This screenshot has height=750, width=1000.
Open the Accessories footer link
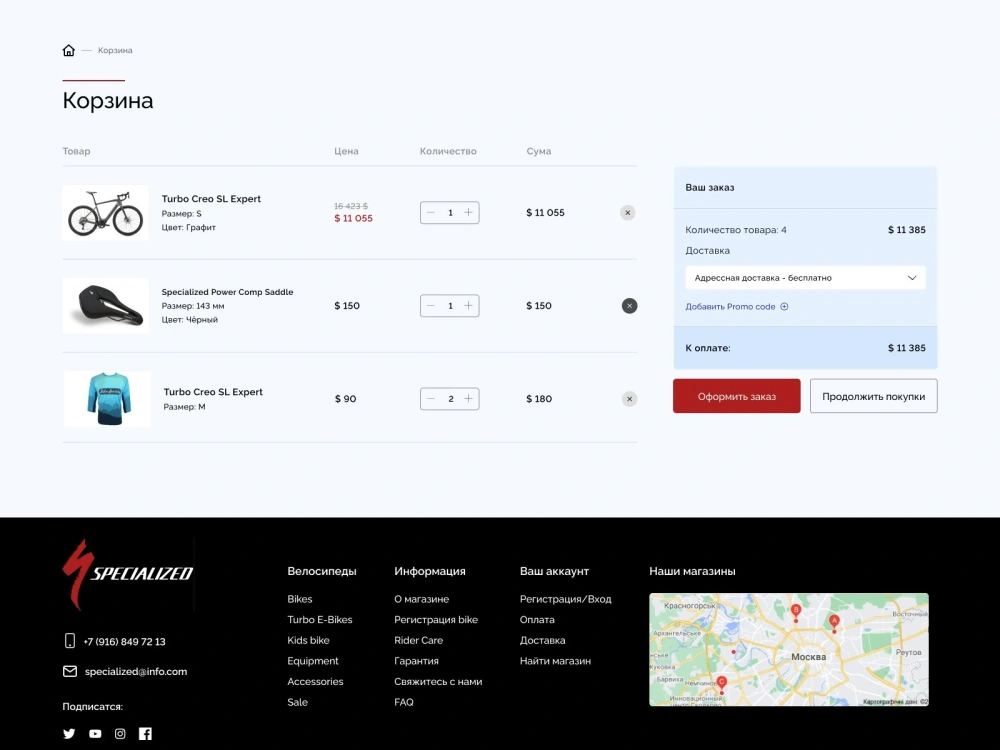[315, 682]
